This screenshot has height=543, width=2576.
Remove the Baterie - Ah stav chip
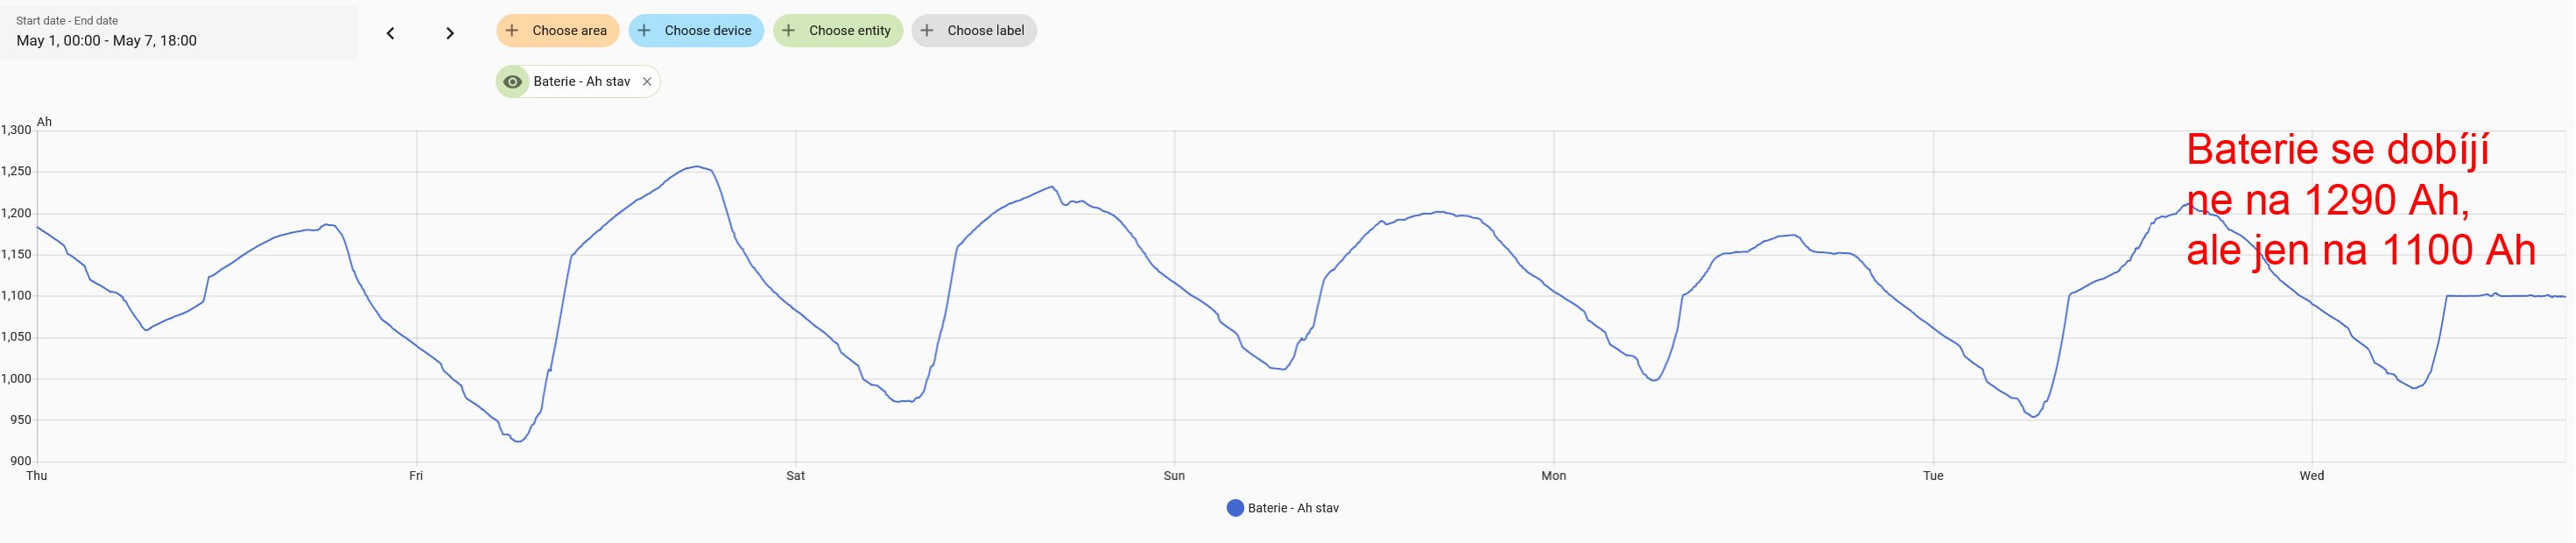pos(647,82)
